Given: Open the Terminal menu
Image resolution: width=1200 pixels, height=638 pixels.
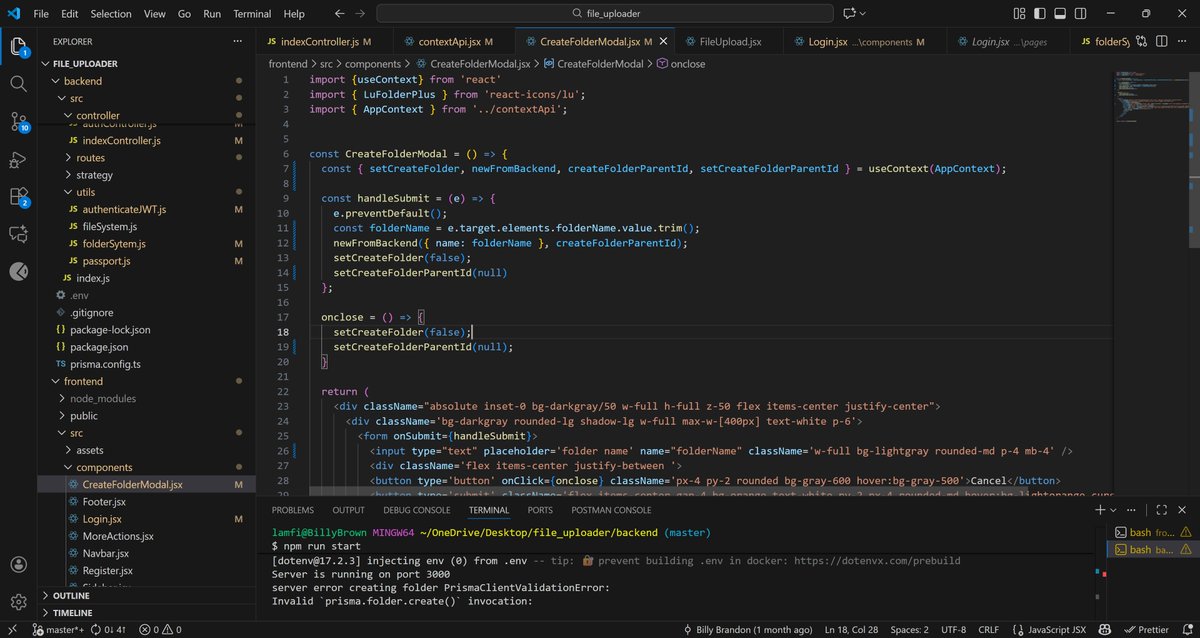Looking at the screenshot, I should pos(252,14).
